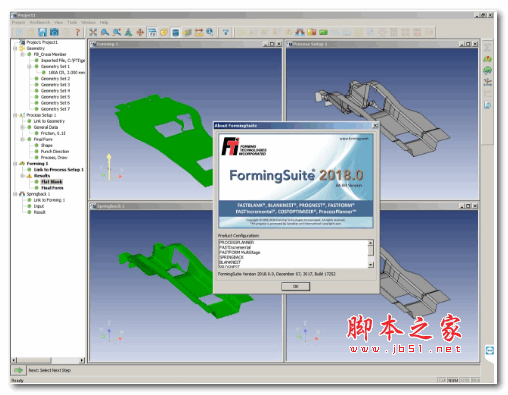
Task: Click the report document icon in right sidebar
Action: (487, 105)
